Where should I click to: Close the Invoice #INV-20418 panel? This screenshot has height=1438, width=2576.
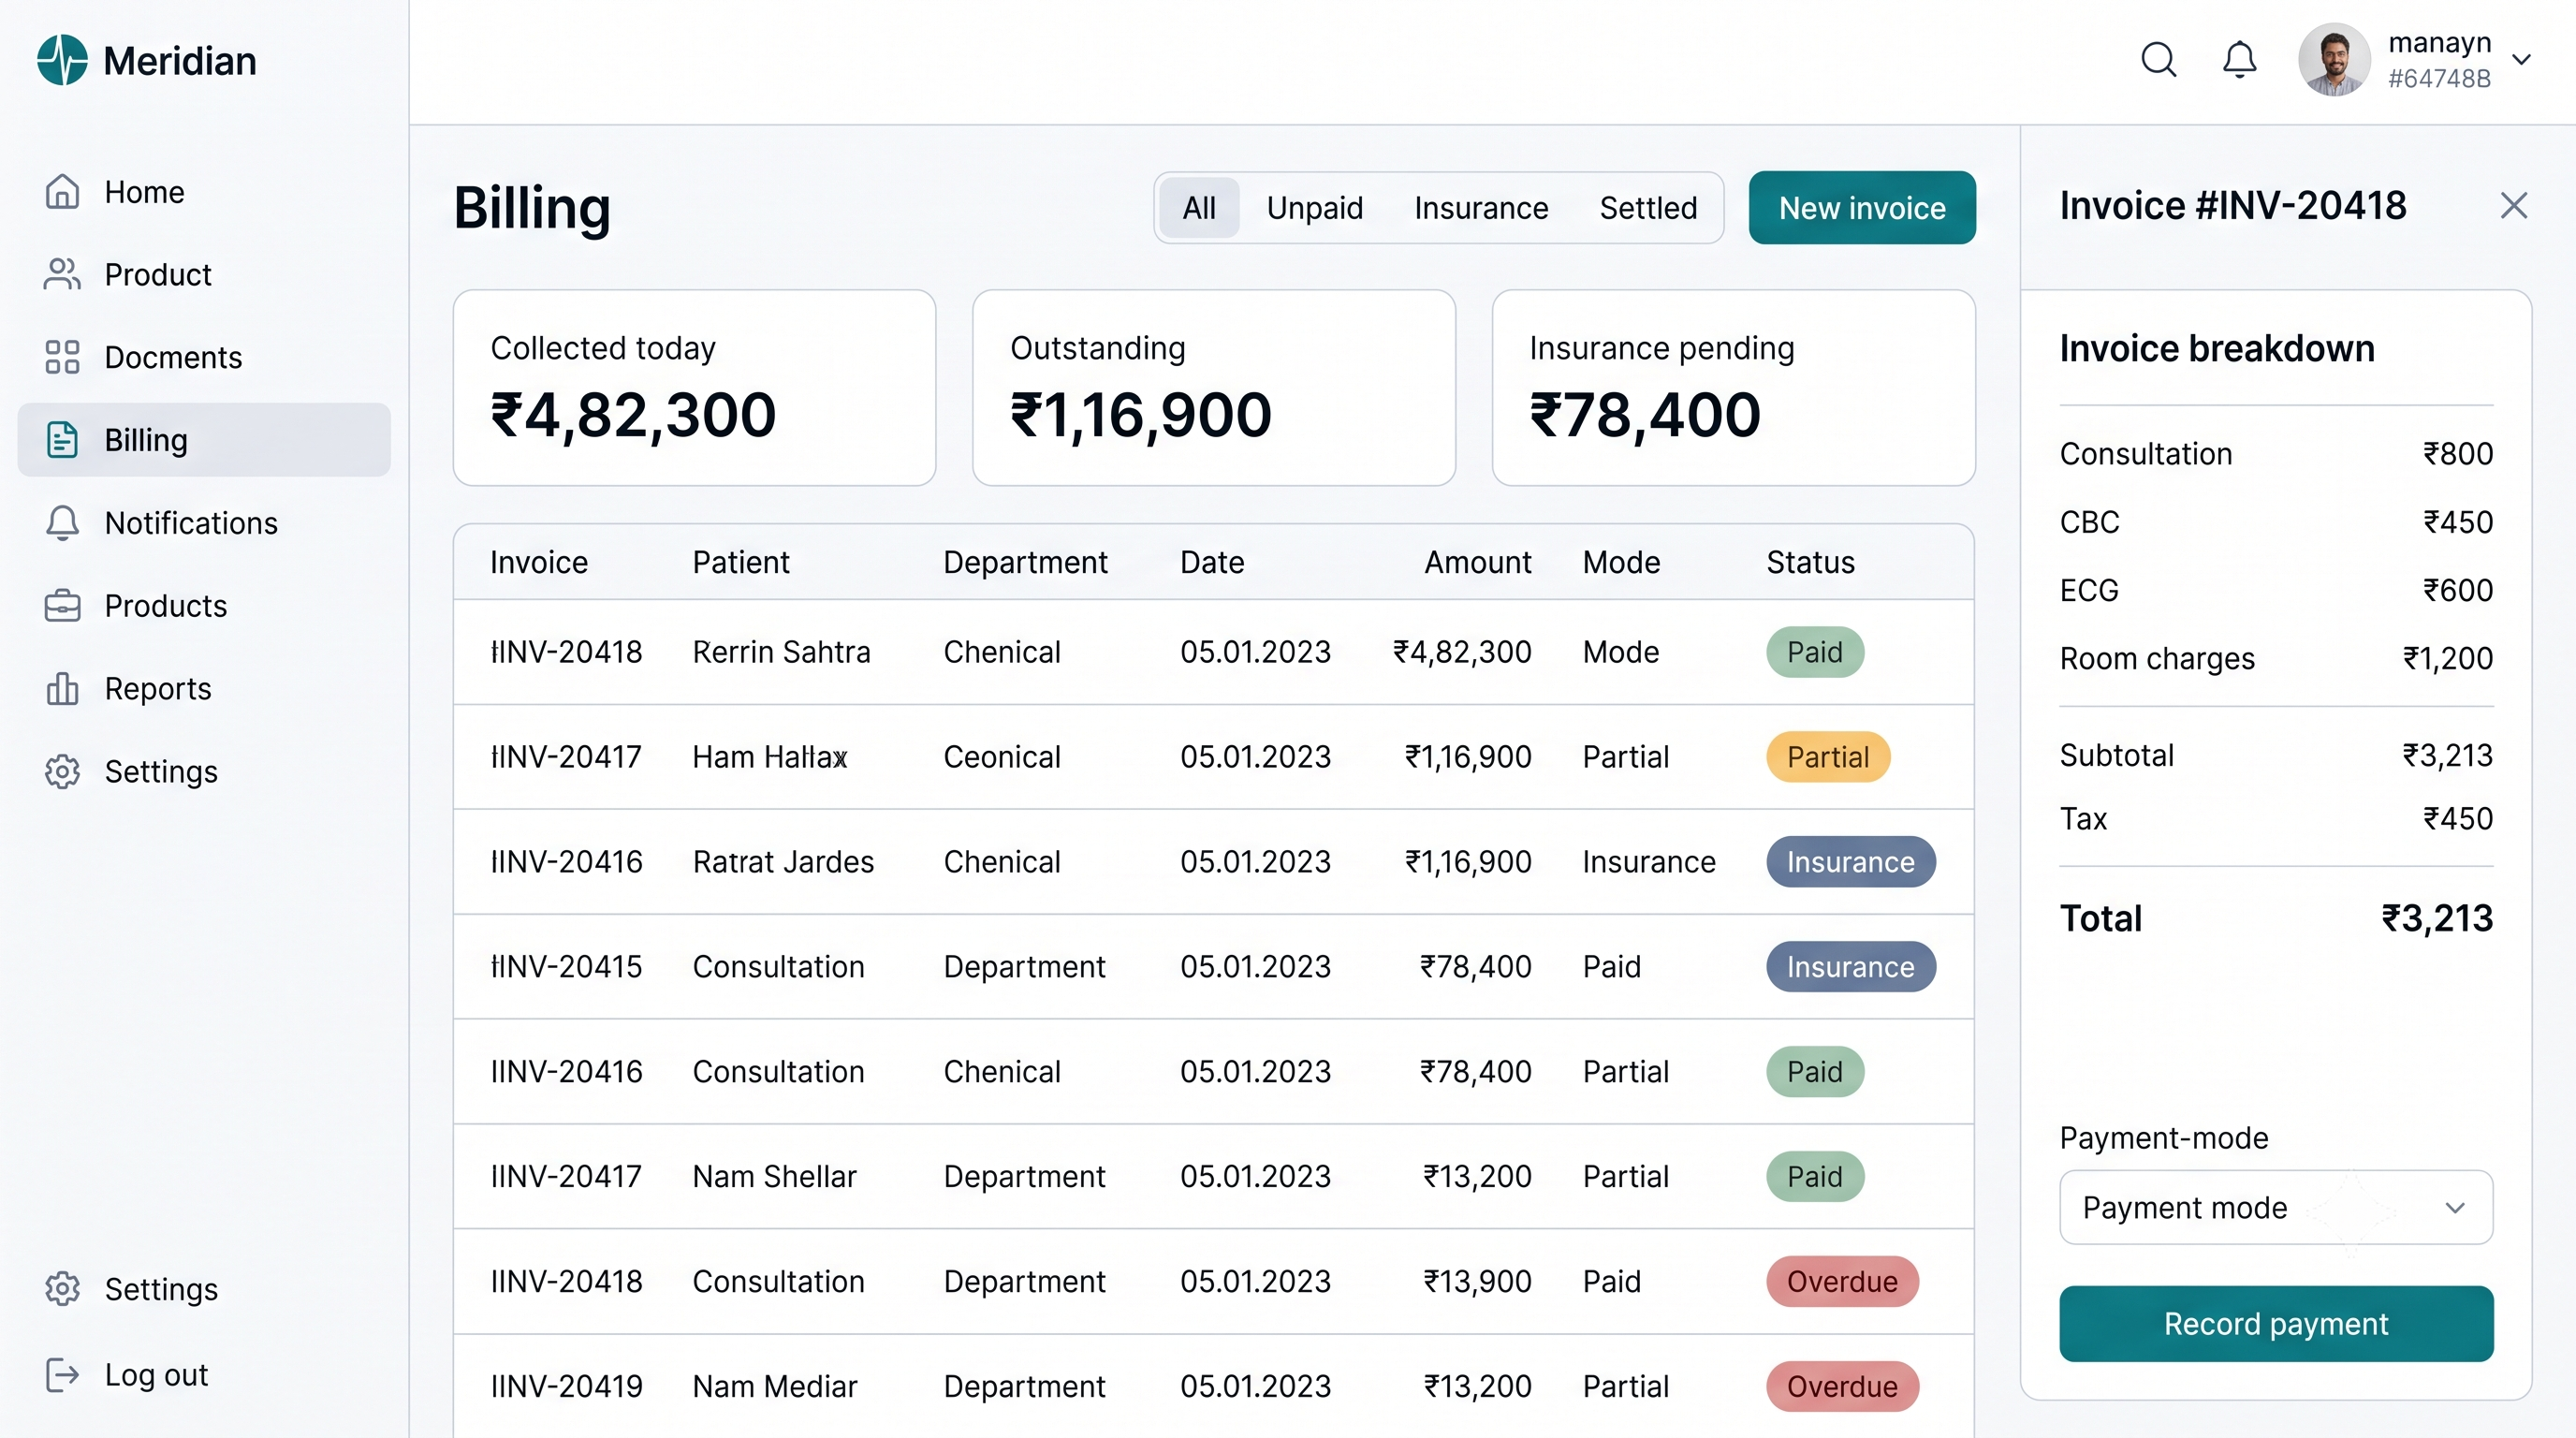click(2513, 206)
